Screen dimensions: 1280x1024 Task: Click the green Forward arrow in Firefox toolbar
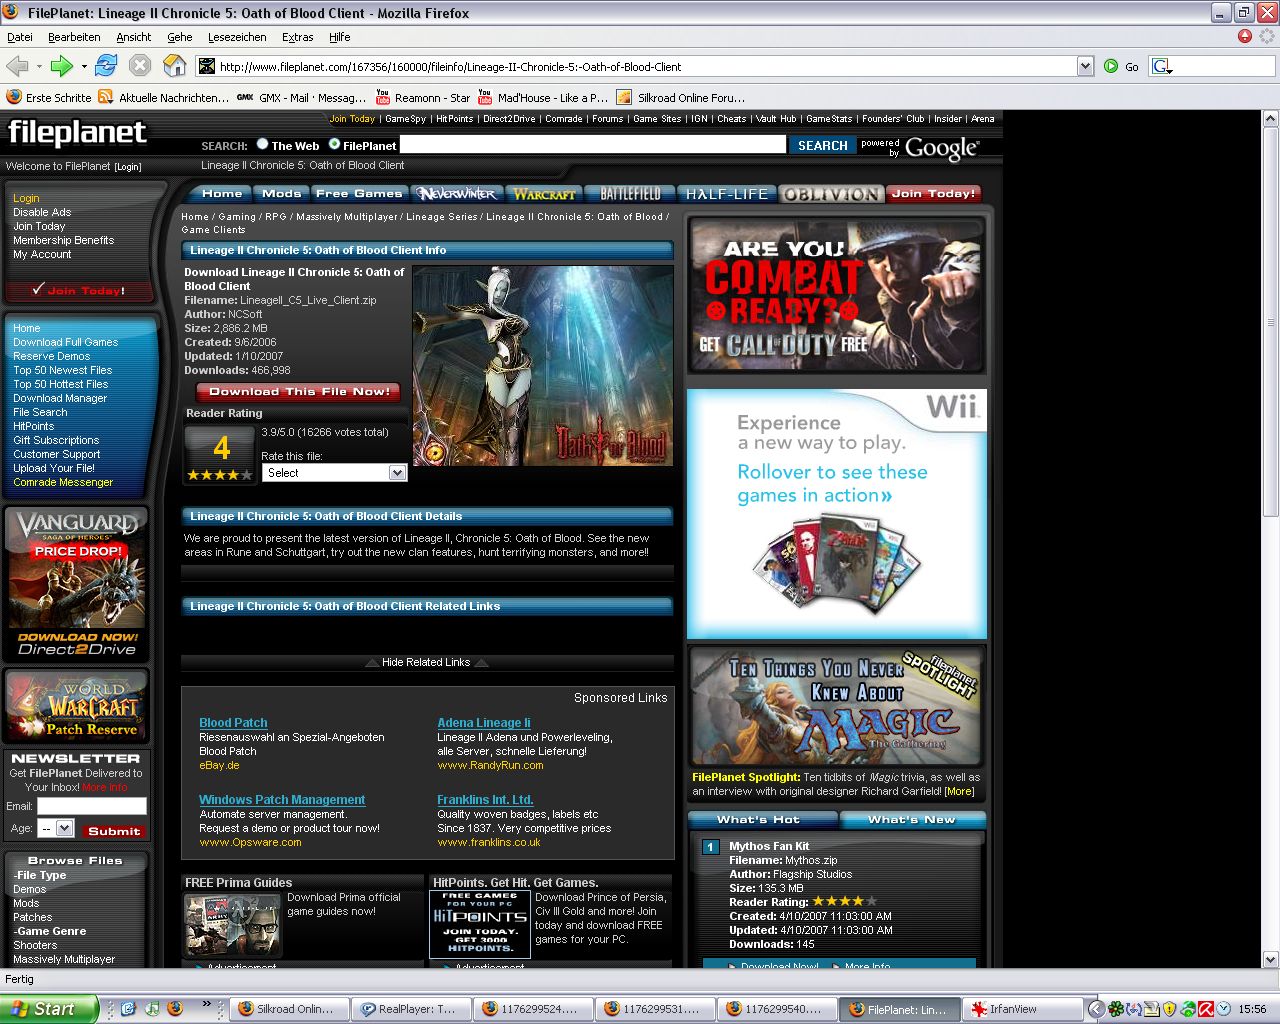tap(61, 67)
